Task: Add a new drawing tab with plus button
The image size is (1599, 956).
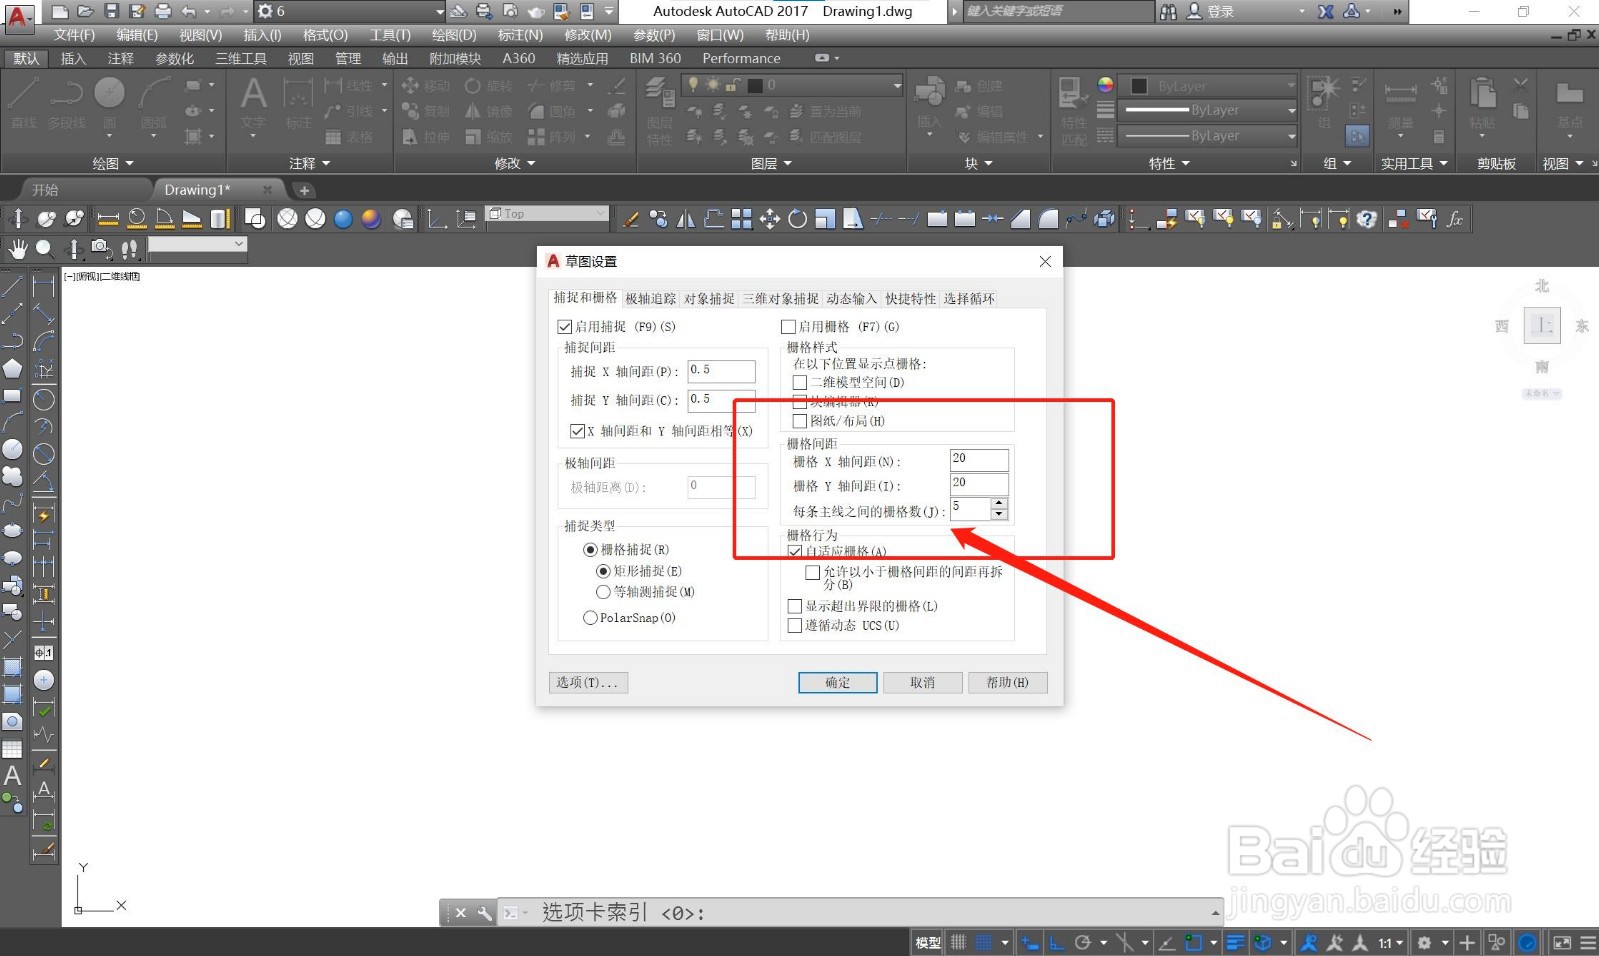Action: [304, 190]
